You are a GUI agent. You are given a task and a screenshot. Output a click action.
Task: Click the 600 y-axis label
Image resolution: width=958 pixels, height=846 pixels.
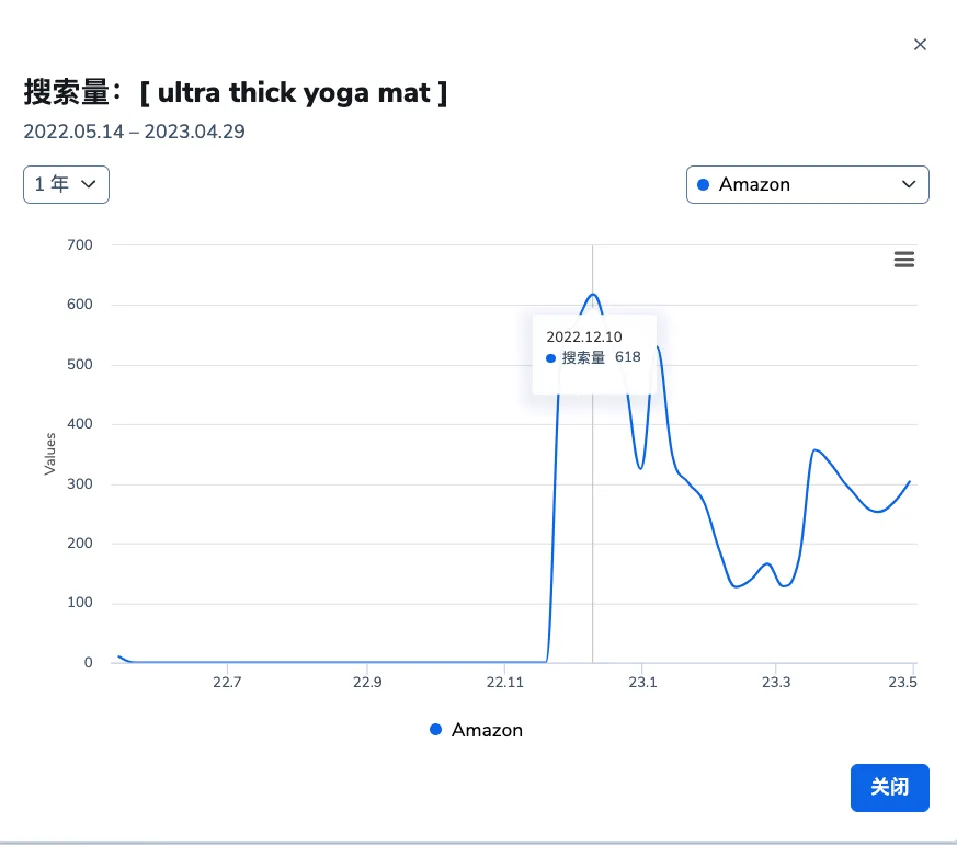79,304
